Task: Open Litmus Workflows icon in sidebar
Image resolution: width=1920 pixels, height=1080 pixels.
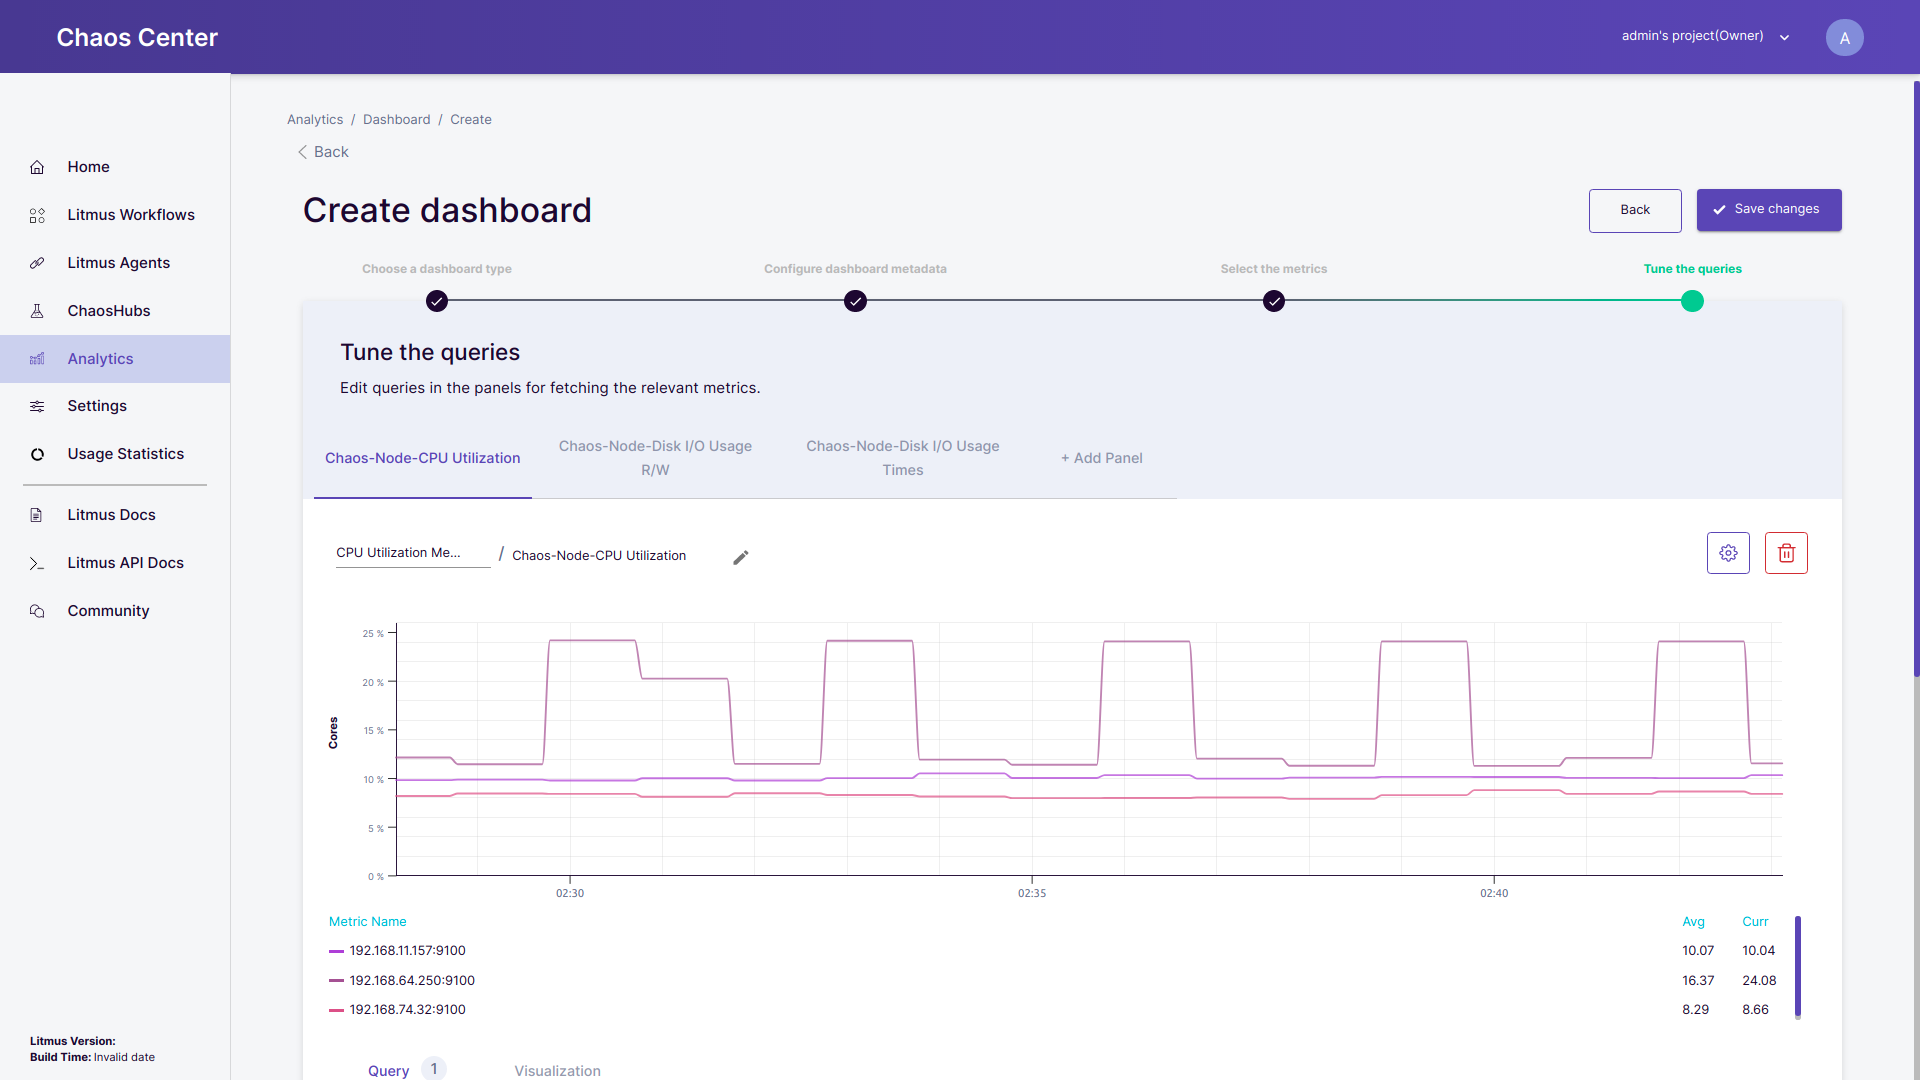Action: (37, 215)
